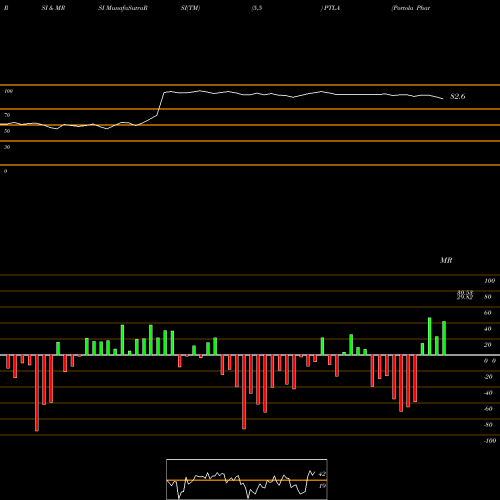This screenshot has height=500, width=500.
Task: Click the '-60' label on MR scale
Action: (488, 409)
